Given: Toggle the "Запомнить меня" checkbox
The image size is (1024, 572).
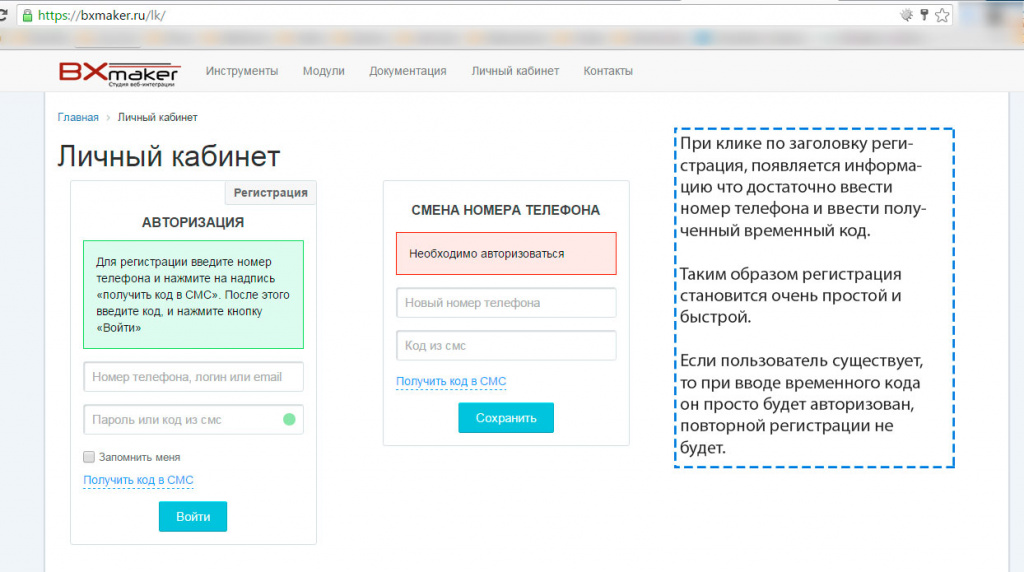Looking at the screenshot, I should [x=89, y=457].
